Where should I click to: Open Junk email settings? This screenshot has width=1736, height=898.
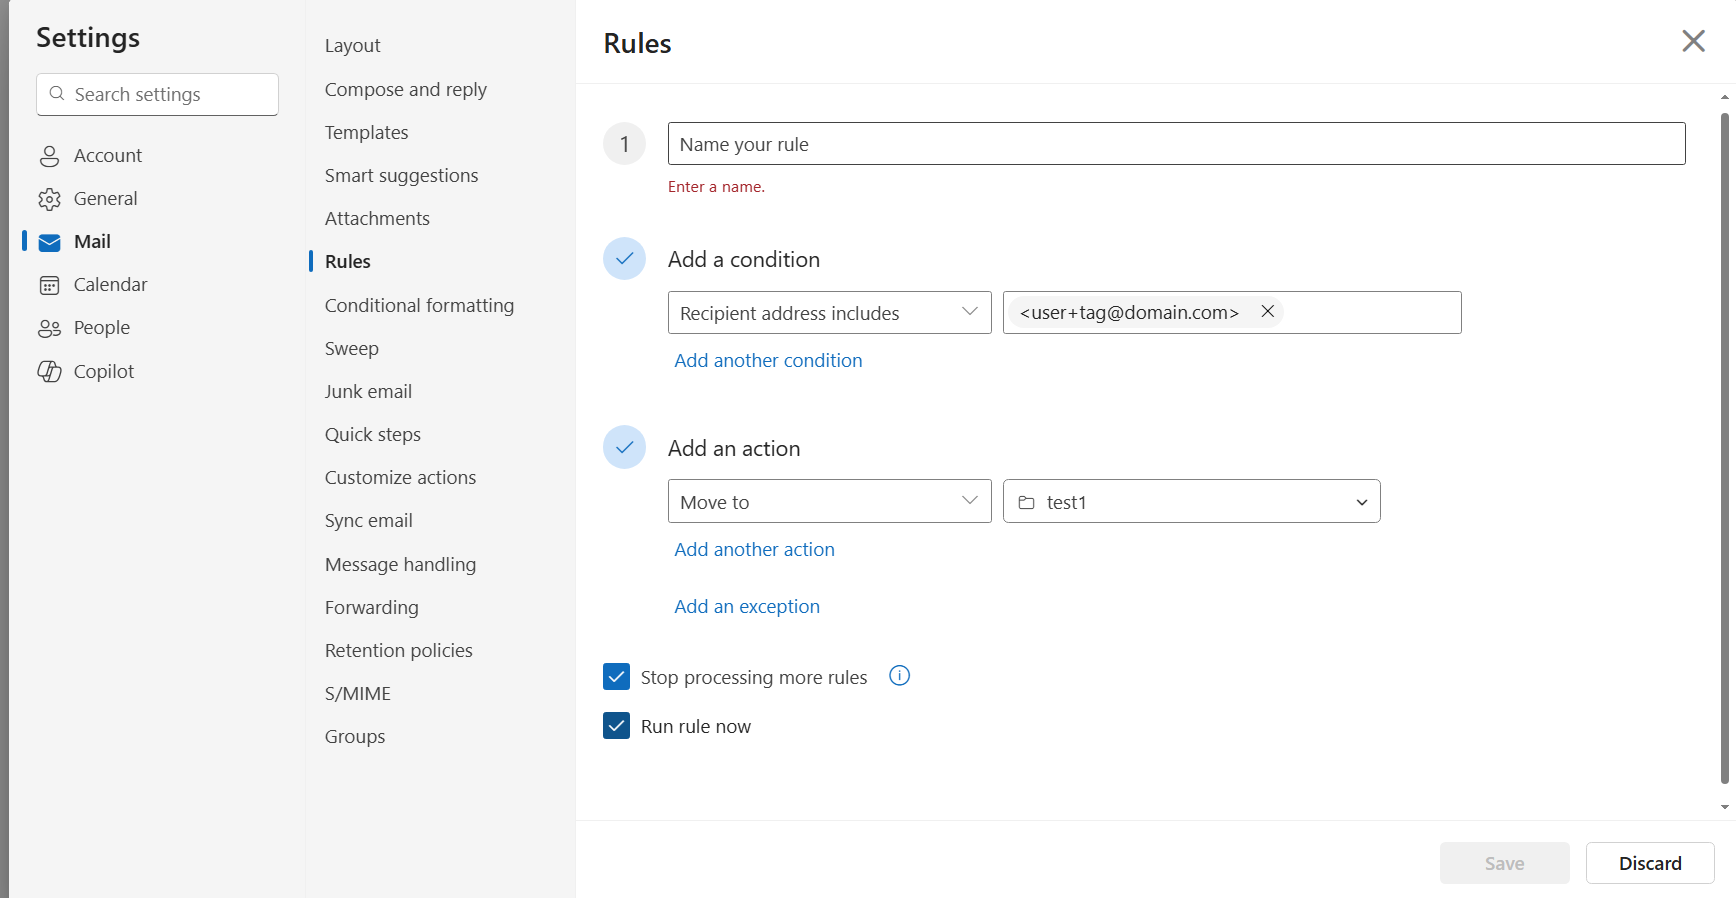tap(368, 392)
